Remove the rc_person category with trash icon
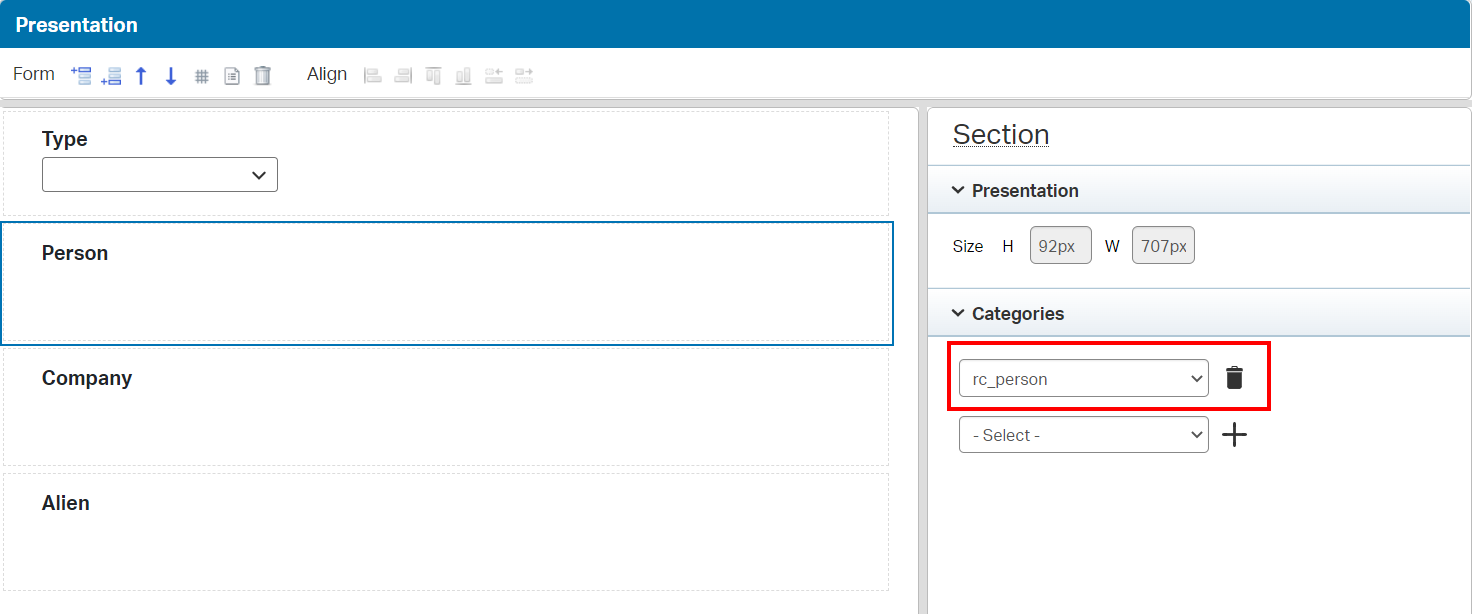The width and height of the screenshot is (1472, 614). (1235, 378)
